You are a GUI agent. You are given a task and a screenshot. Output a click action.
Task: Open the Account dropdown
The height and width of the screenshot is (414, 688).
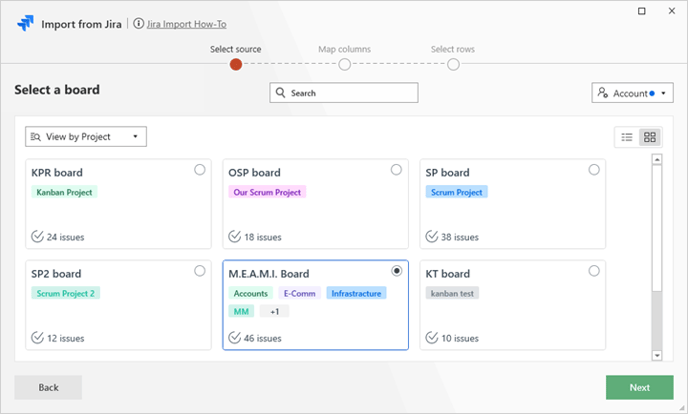(632, 93)
